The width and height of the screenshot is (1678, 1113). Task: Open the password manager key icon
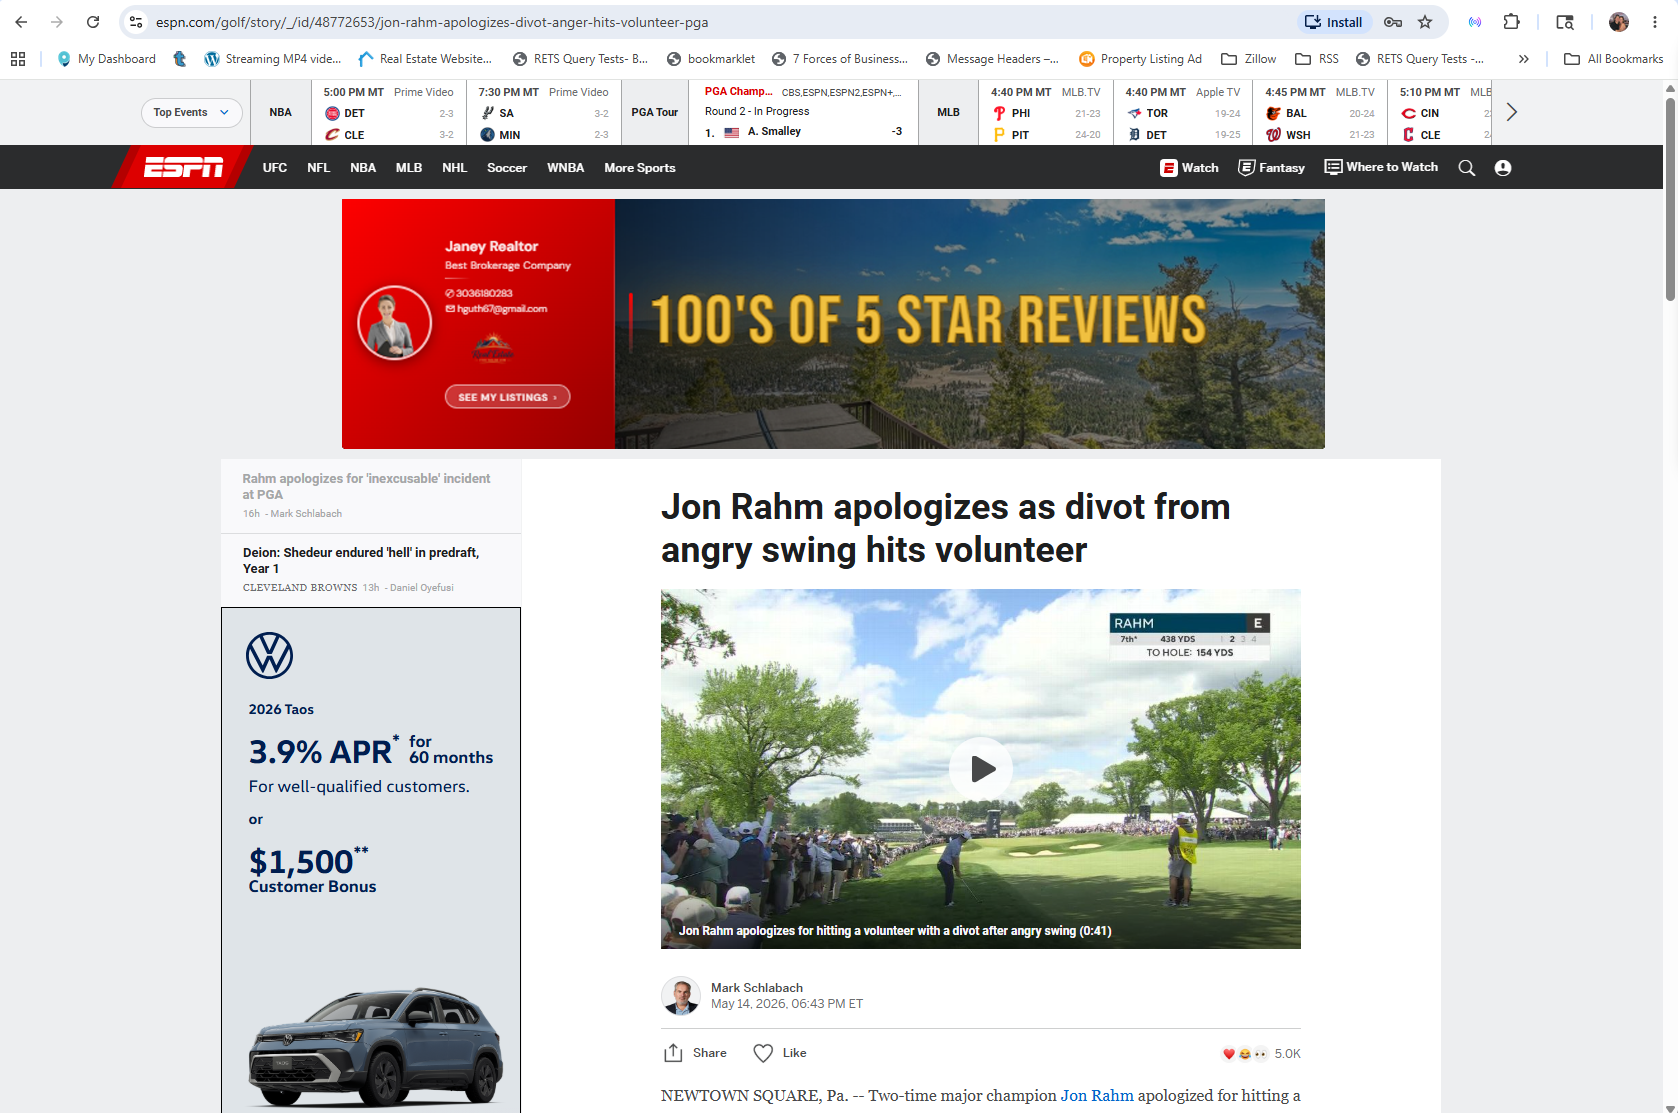pos(1393,22)
